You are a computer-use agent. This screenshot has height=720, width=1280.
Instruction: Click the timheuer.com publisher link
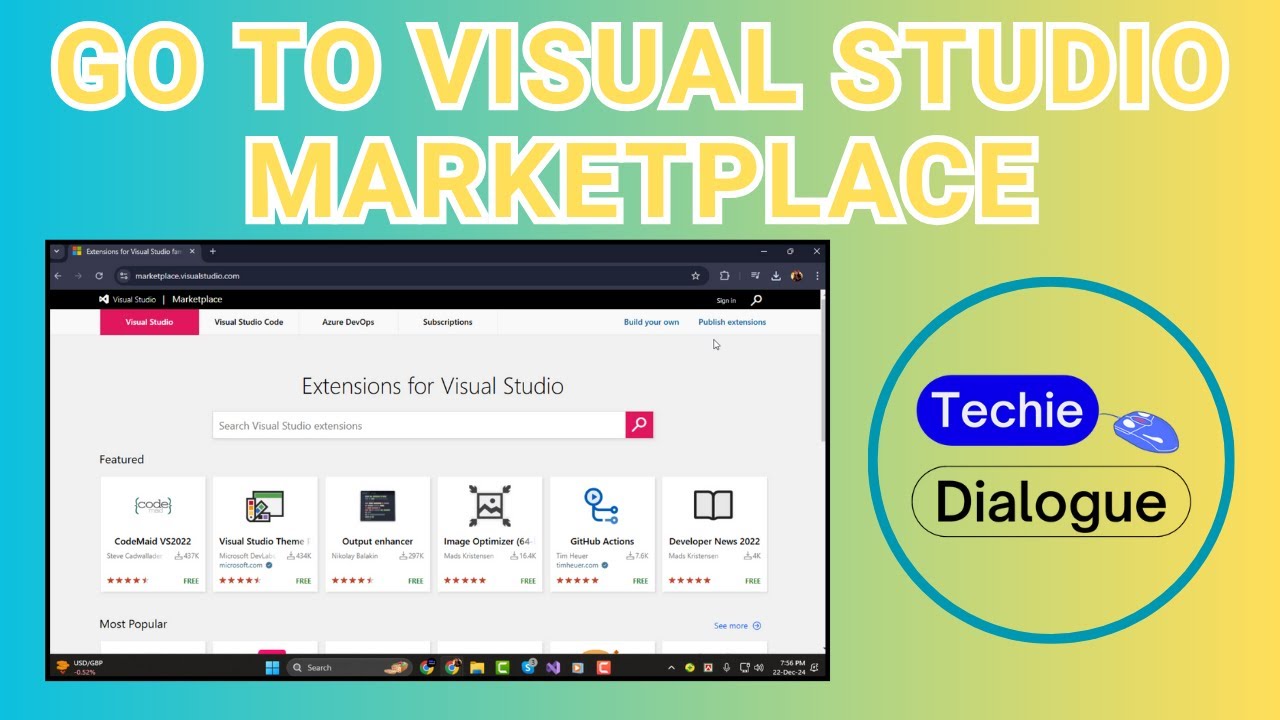point(577,565)
